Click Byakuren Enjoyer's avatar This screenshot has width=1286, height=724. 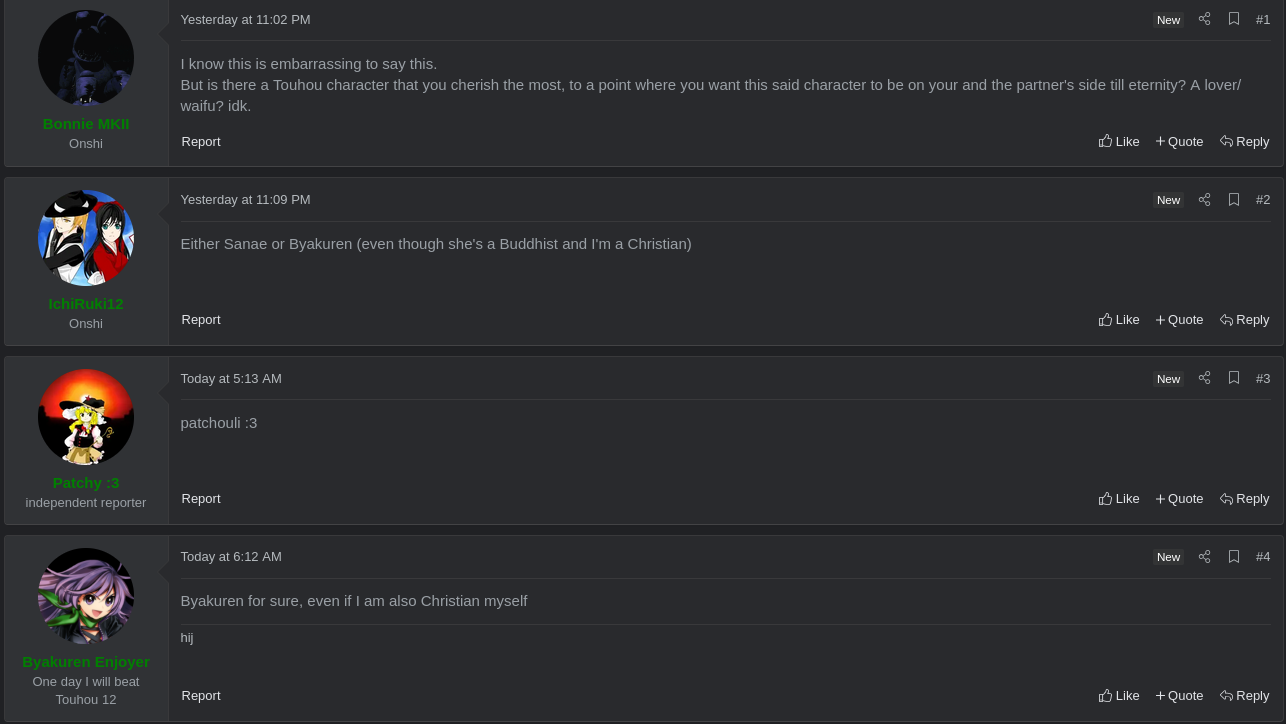coord(86,596)
